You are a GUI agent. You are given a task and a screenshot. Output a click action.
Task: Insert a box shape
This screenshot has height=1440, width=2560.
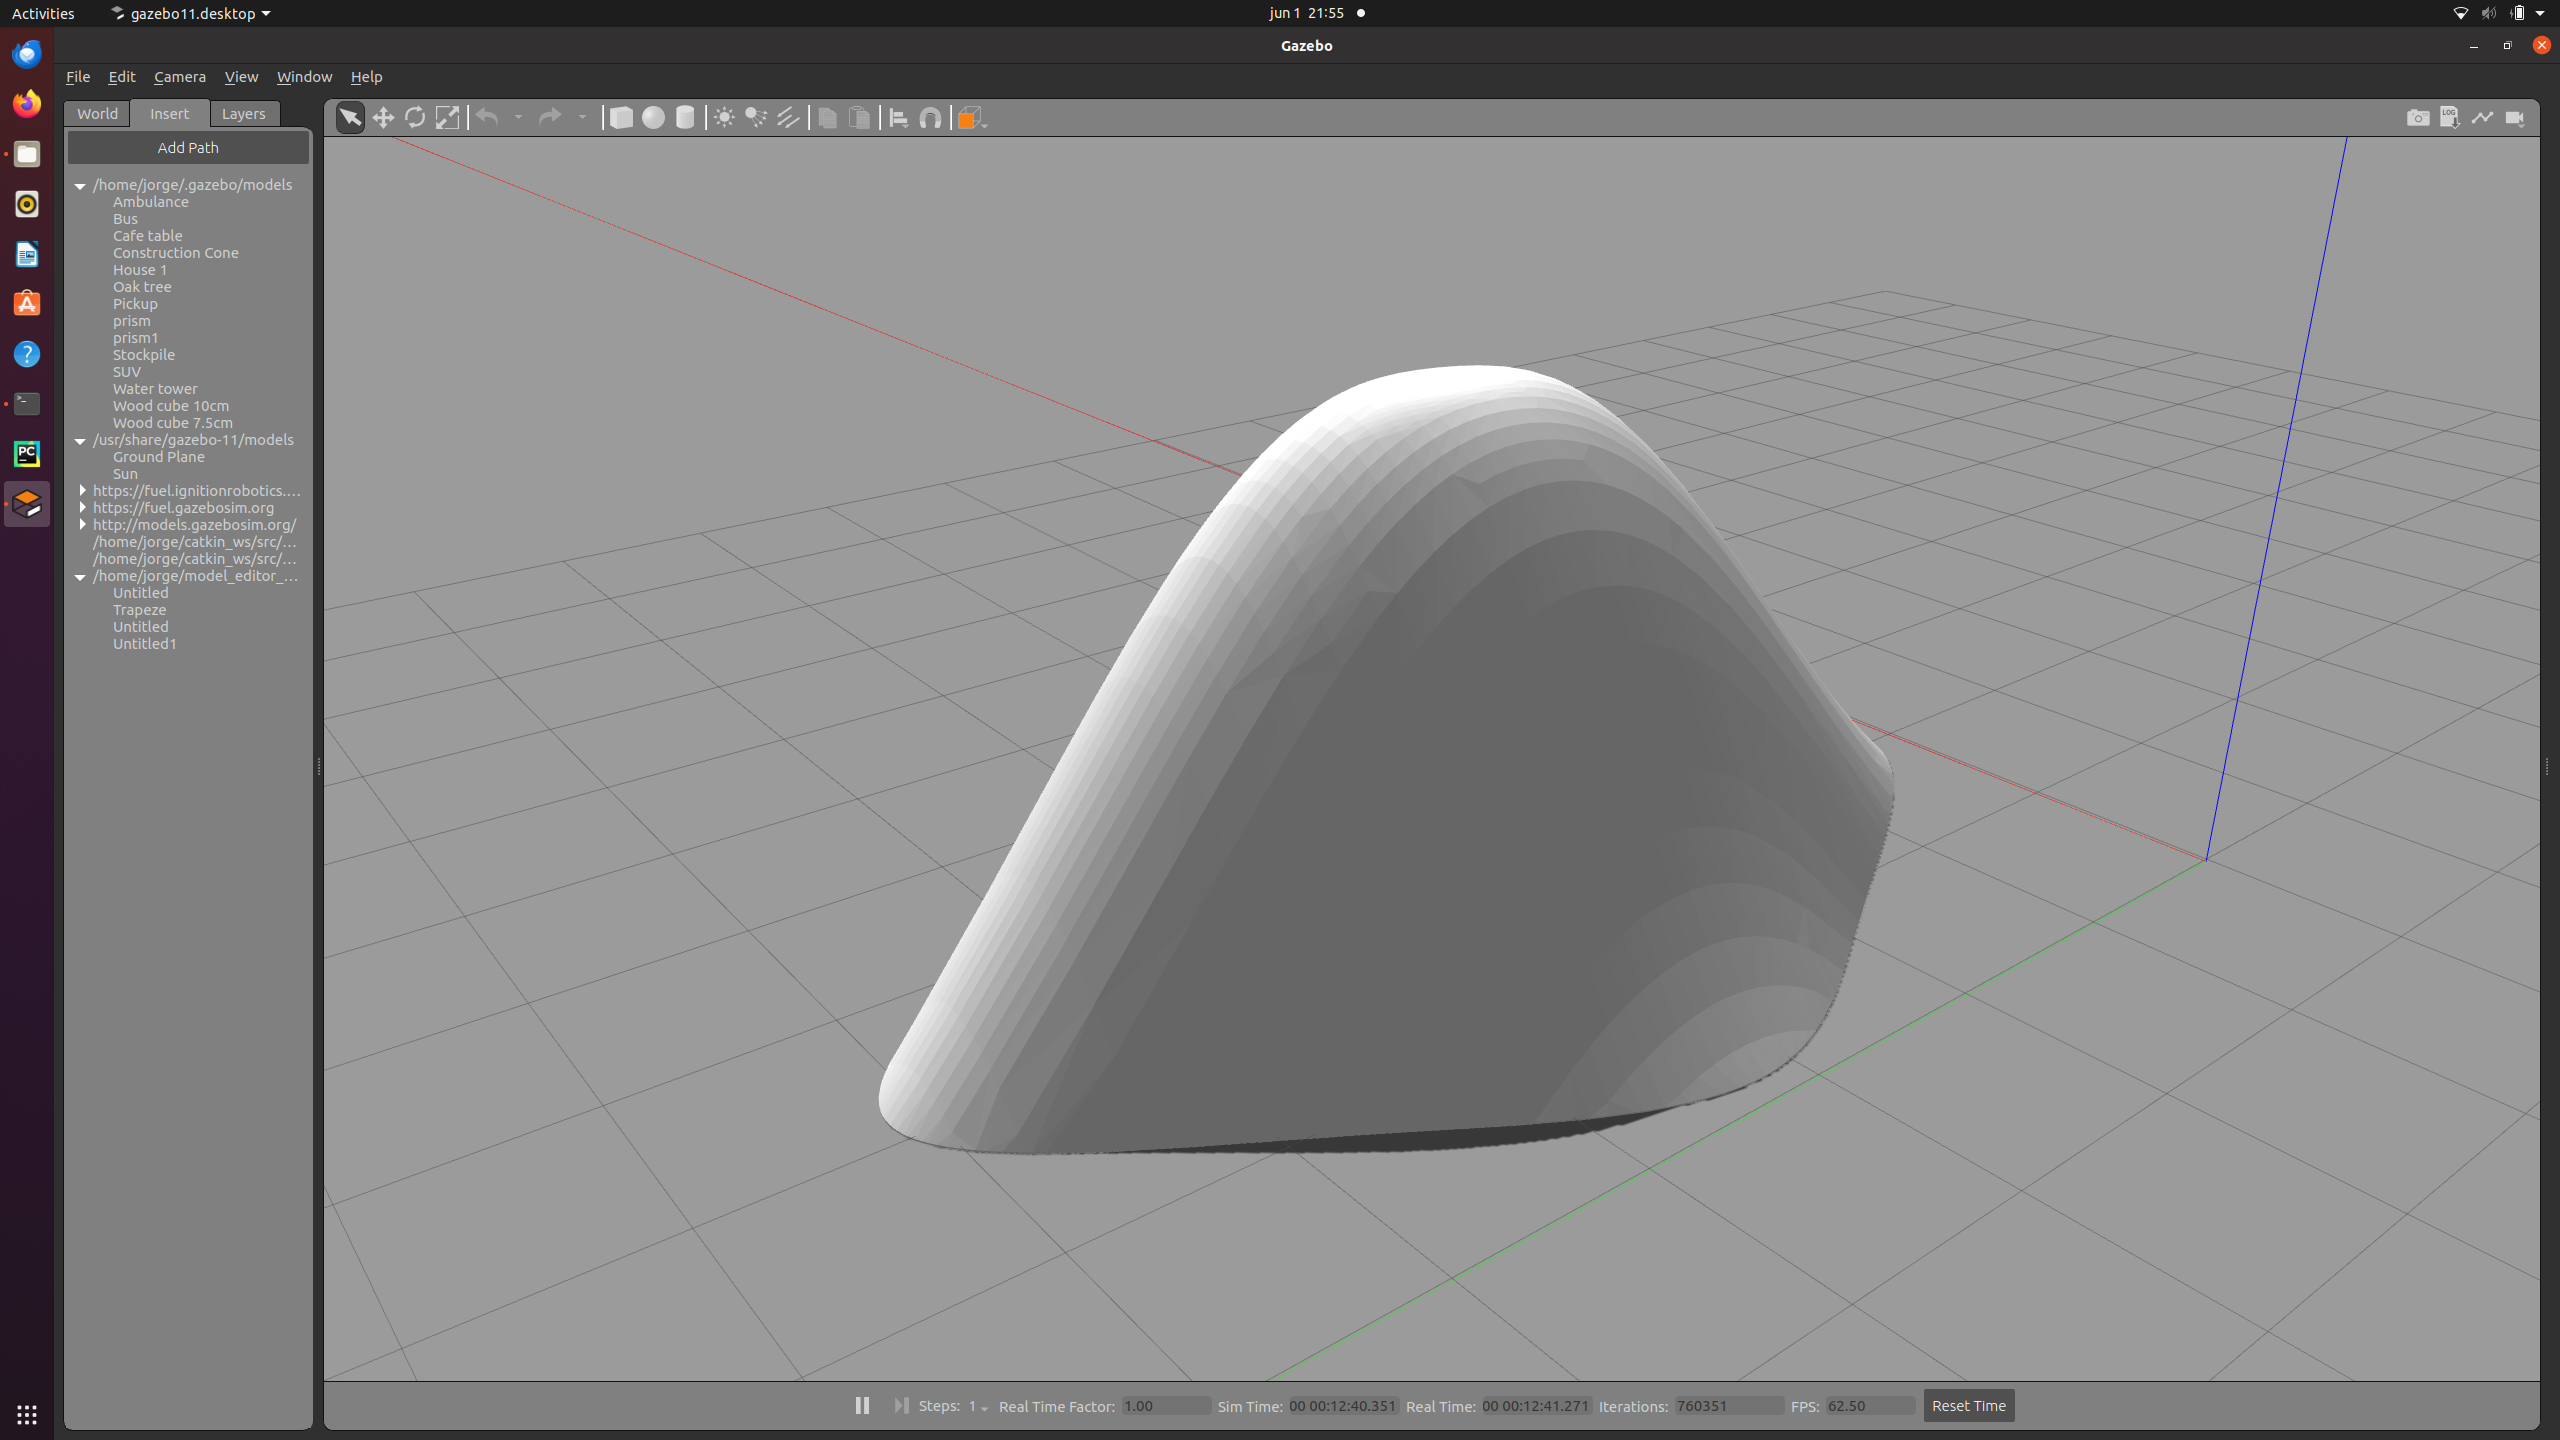pos(621,118)
